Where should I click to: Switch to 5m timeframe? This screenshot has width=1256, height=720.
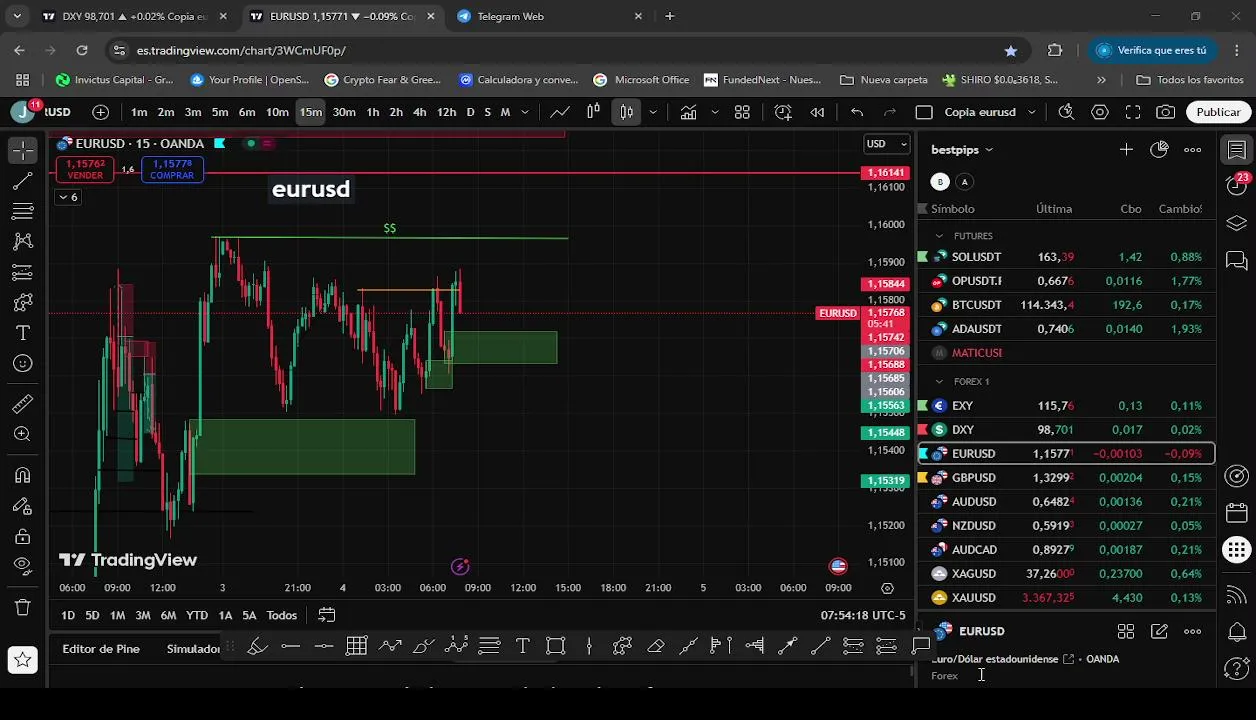(x=220, y=112)
